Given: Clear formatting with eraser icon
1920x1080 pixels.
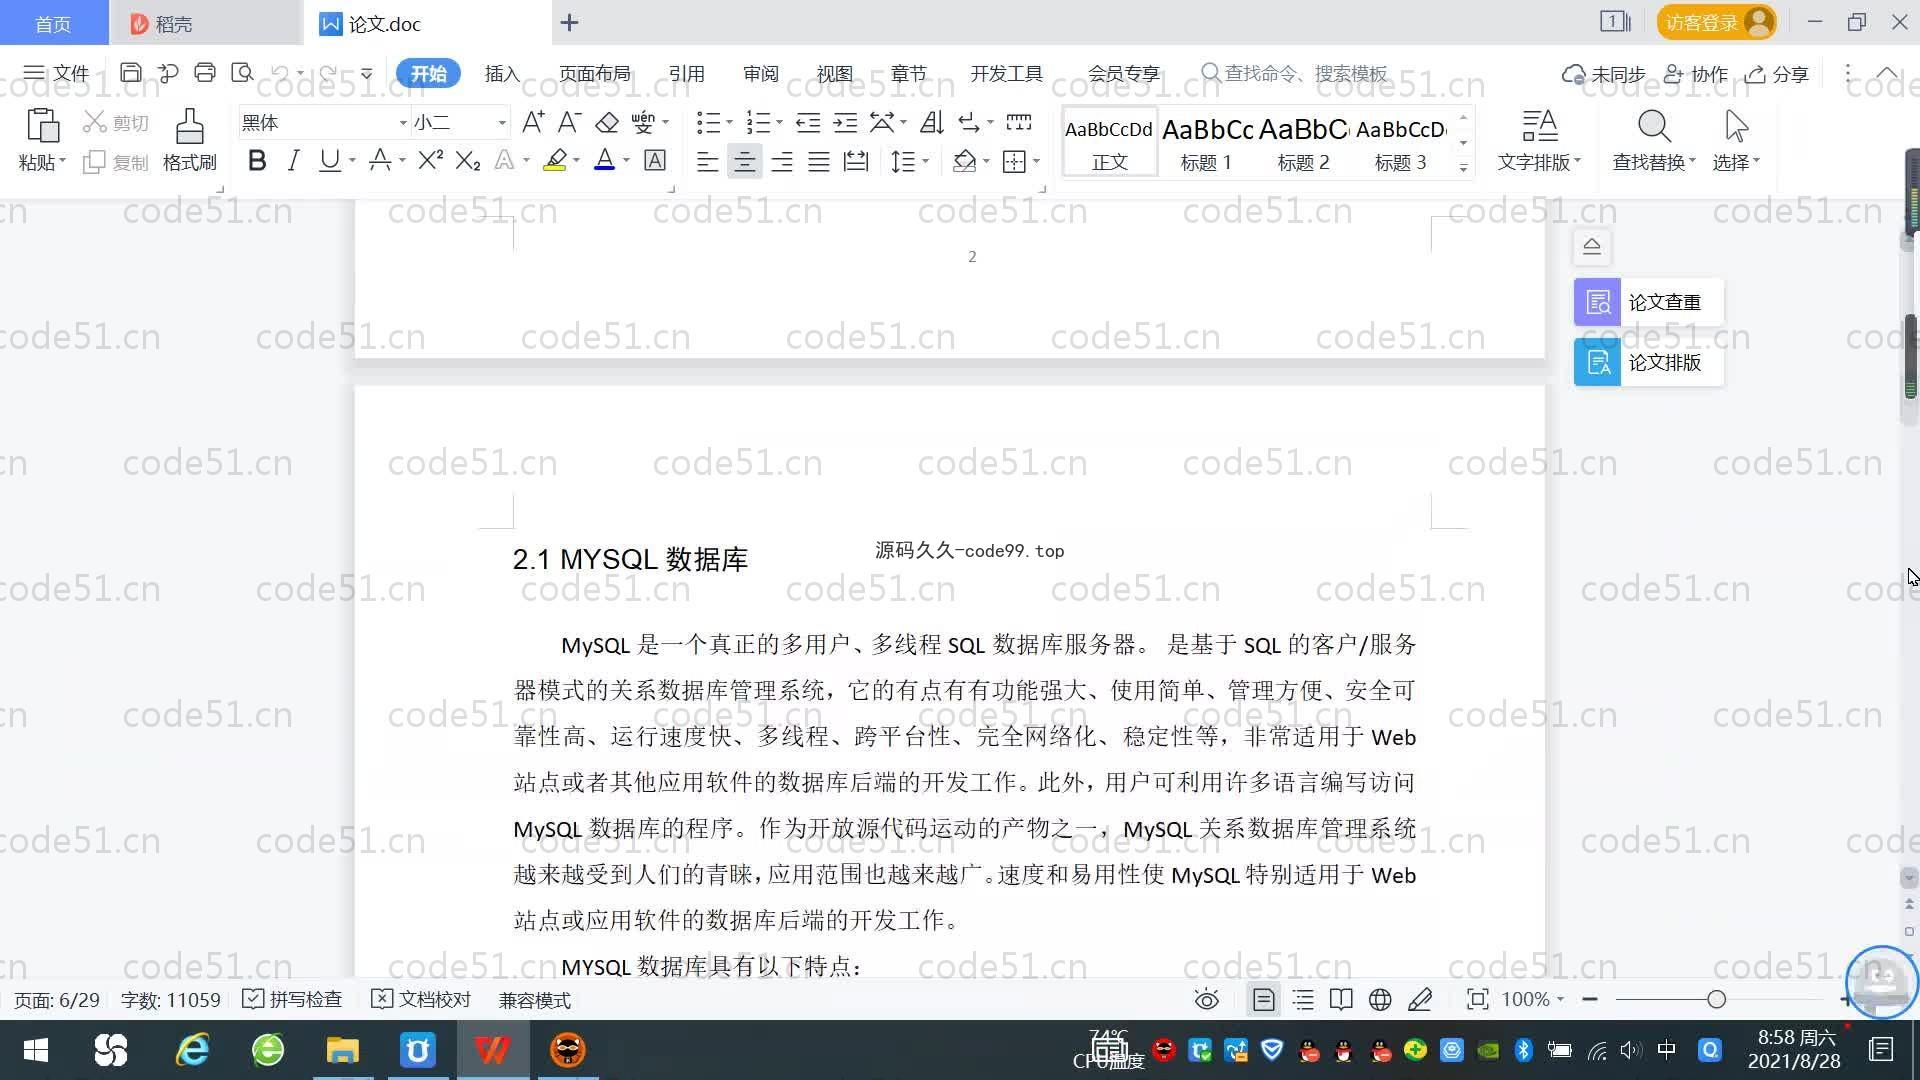Looking at the screenshot, I should pos(607,123).
